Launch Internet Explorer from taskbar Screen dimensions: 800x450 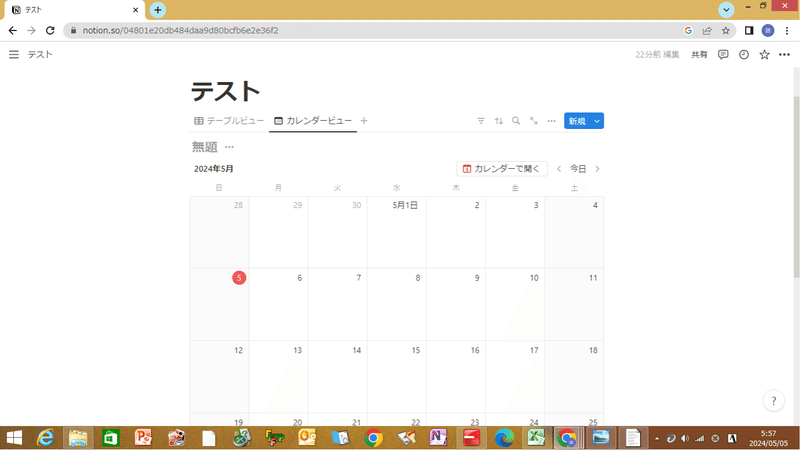click(x=45, y=438)
